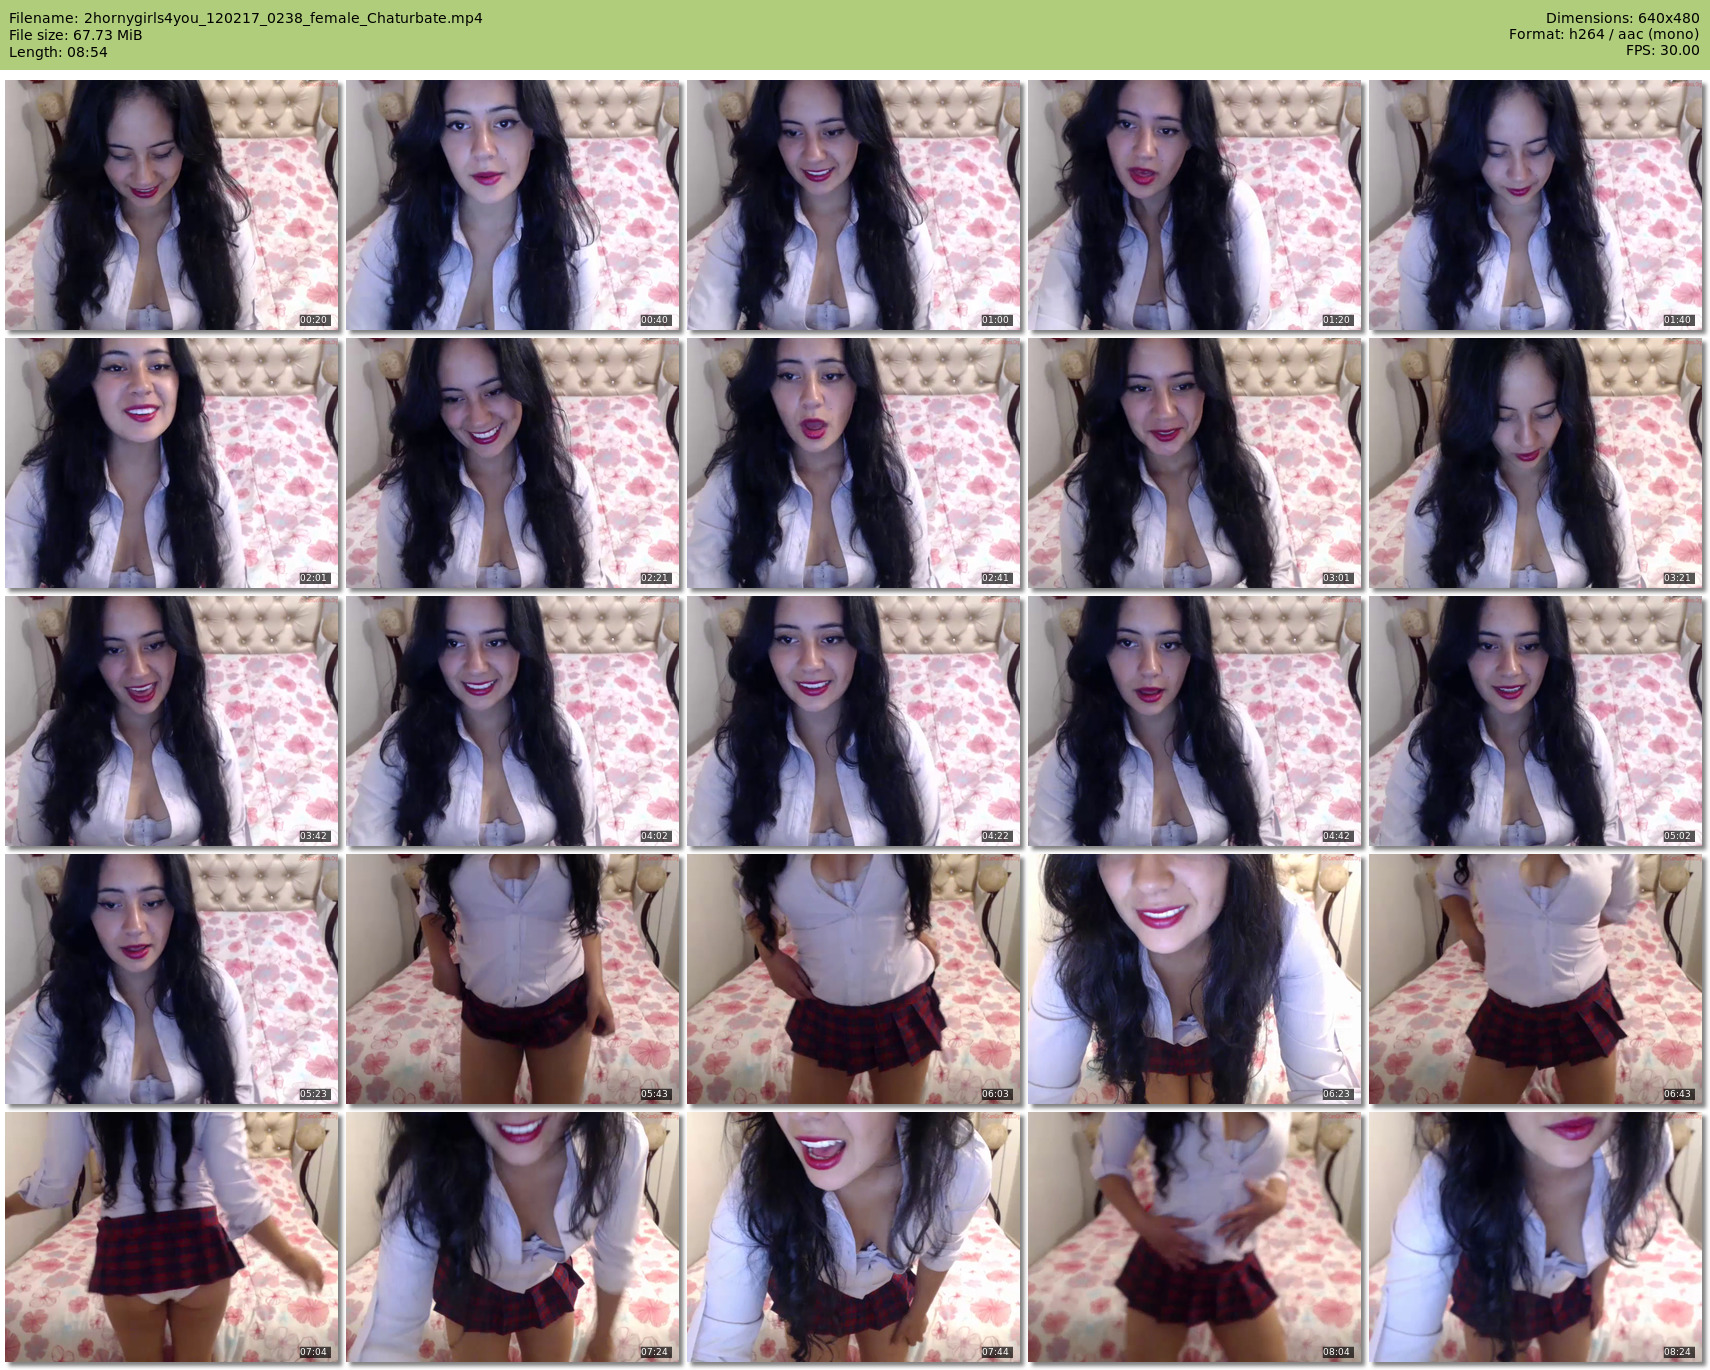Screen dimensions: 1710x1370
Task: Open the thumbnail at 08:04
Action: tap(1195, 1237)
